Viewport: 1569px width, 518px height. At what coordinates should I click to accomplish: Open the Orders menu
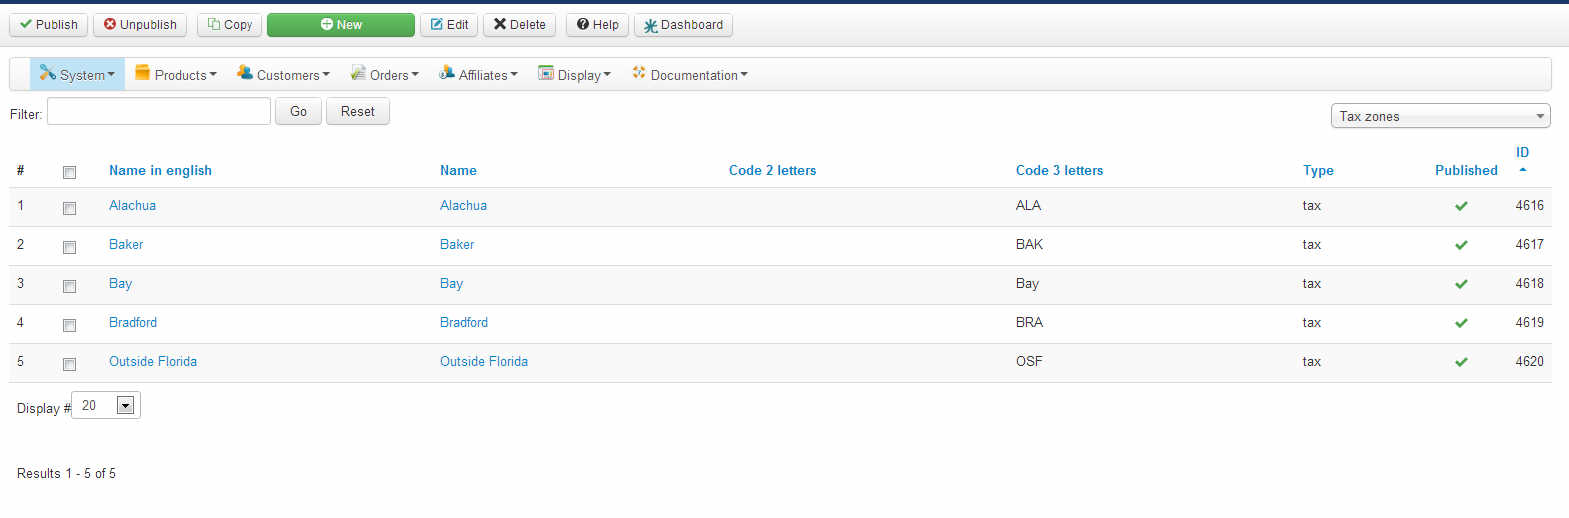click(385, 74)
